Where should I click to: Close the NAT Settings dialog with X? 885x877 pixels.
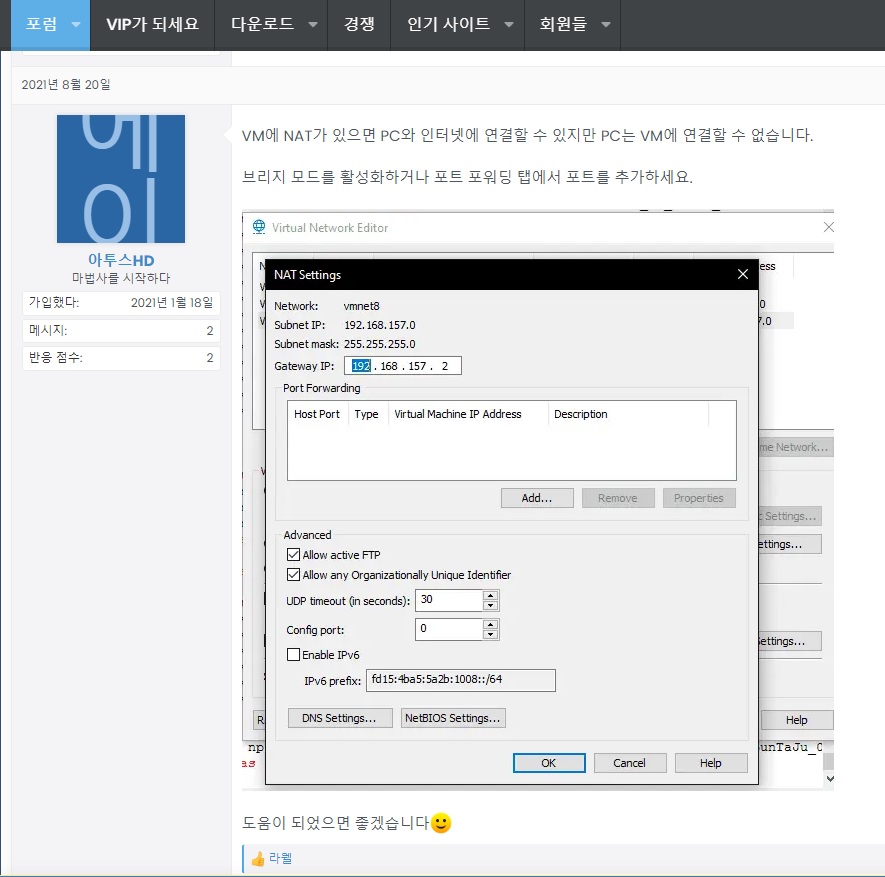click(743, 274)
